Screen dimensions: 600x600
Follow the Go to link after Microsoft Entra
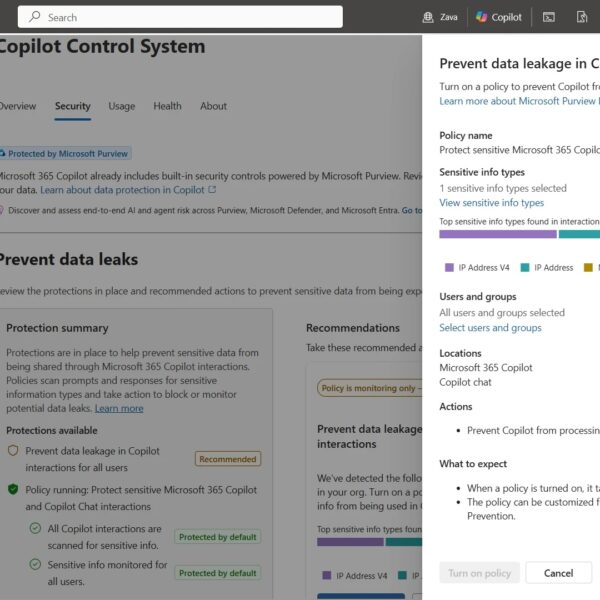[412, 210]
